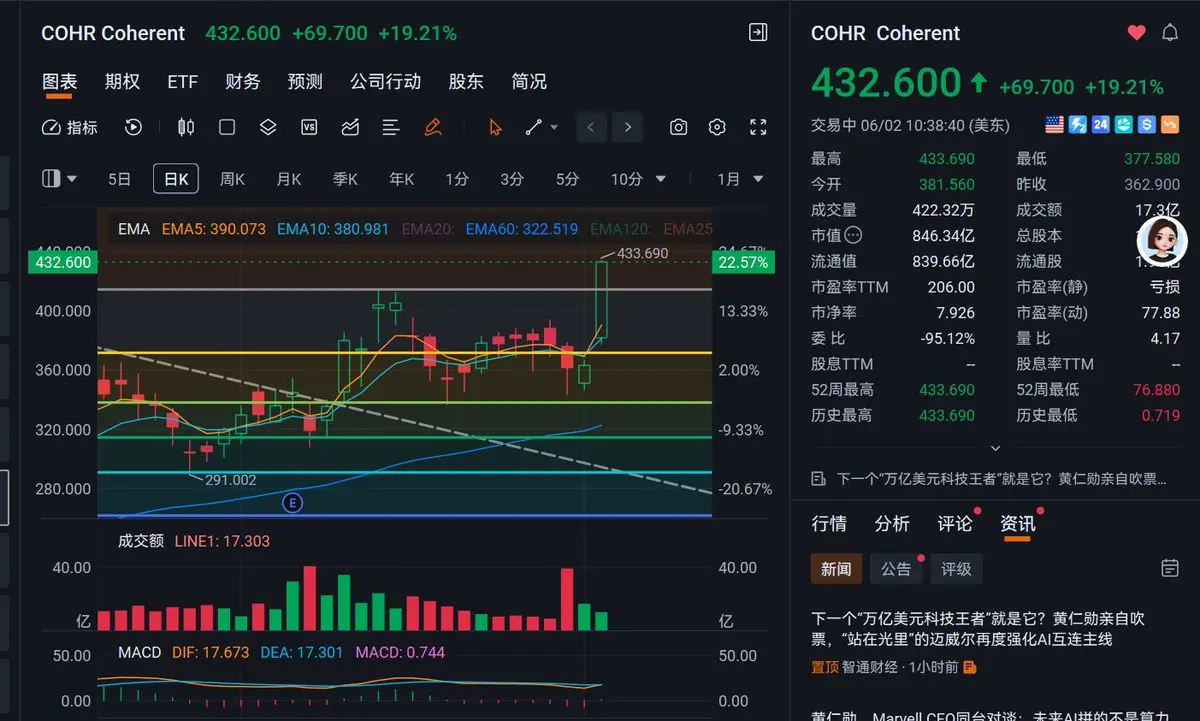The image size is (1200, 721).
Task: Enter fullscreen chart mode
Action: 758,127
